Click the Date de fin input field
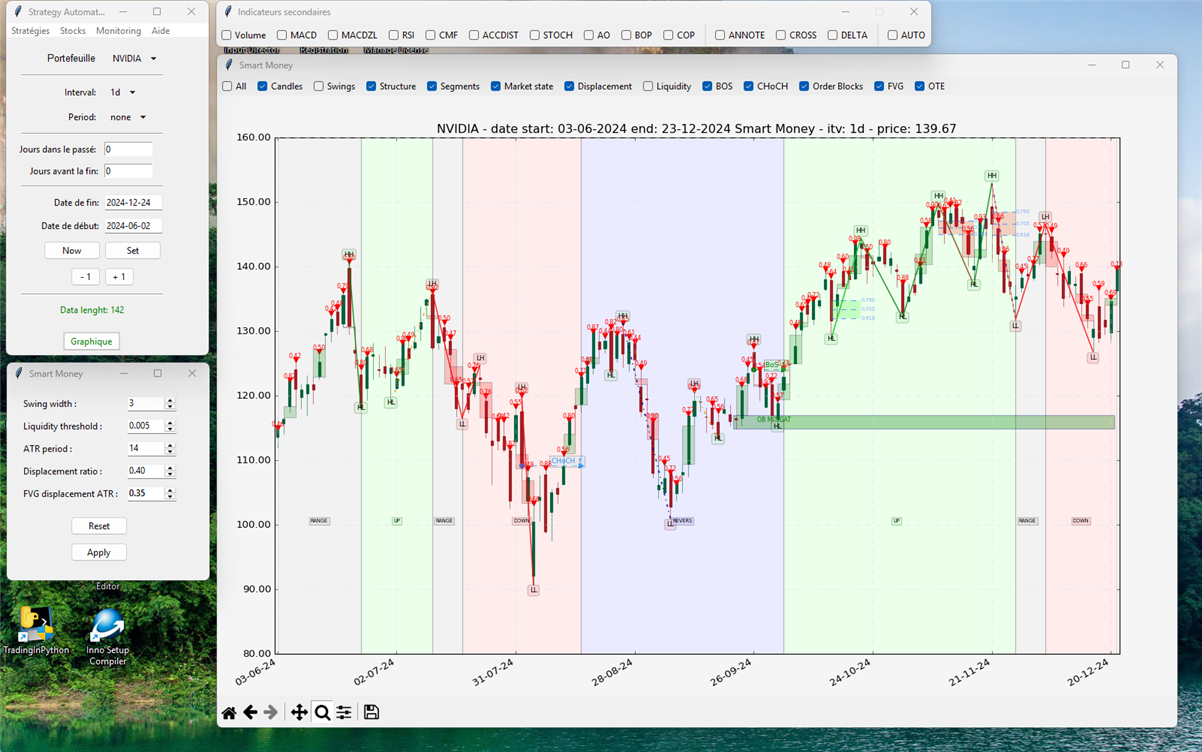 (133, 203)
